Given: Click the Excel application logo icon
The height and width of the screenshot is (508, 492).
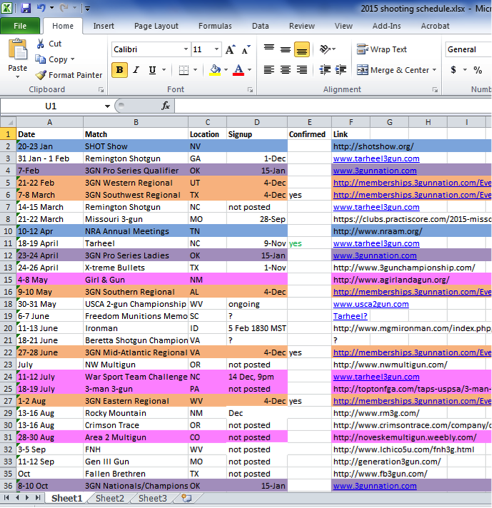Looking at the screenshot, I should pos(6,8).
